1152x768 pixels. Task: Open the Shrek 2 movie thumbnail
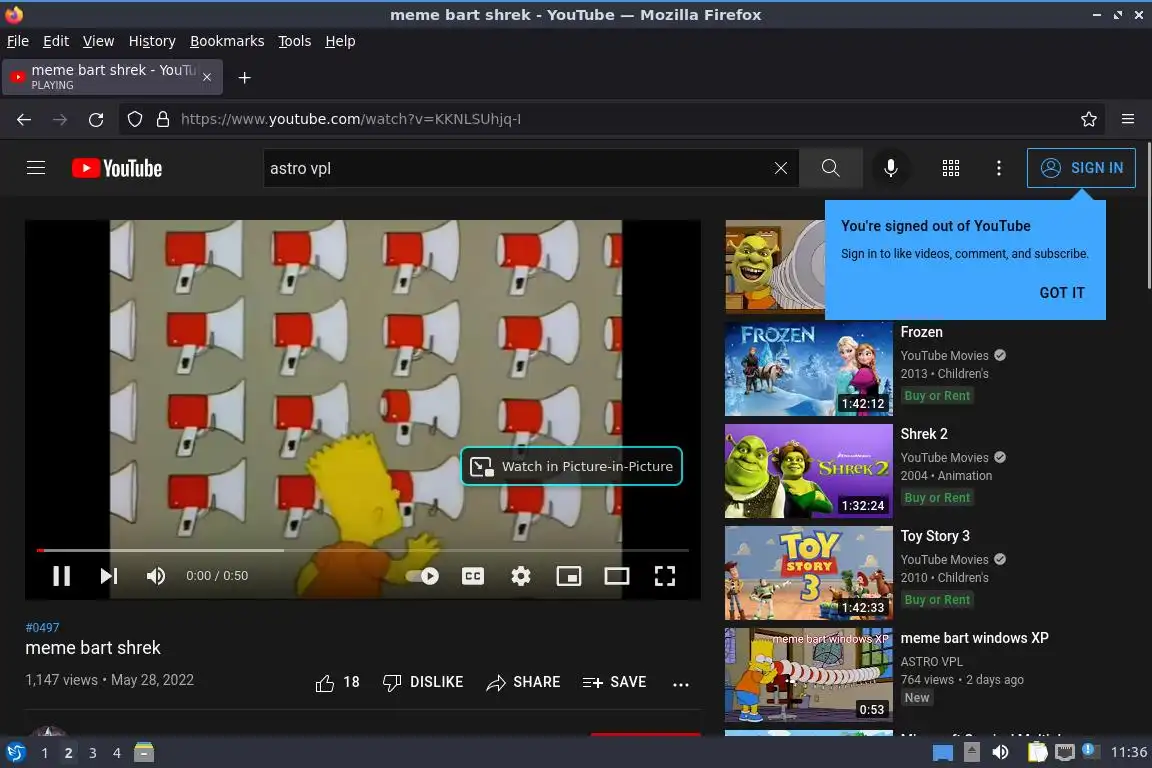pos(809,471)
